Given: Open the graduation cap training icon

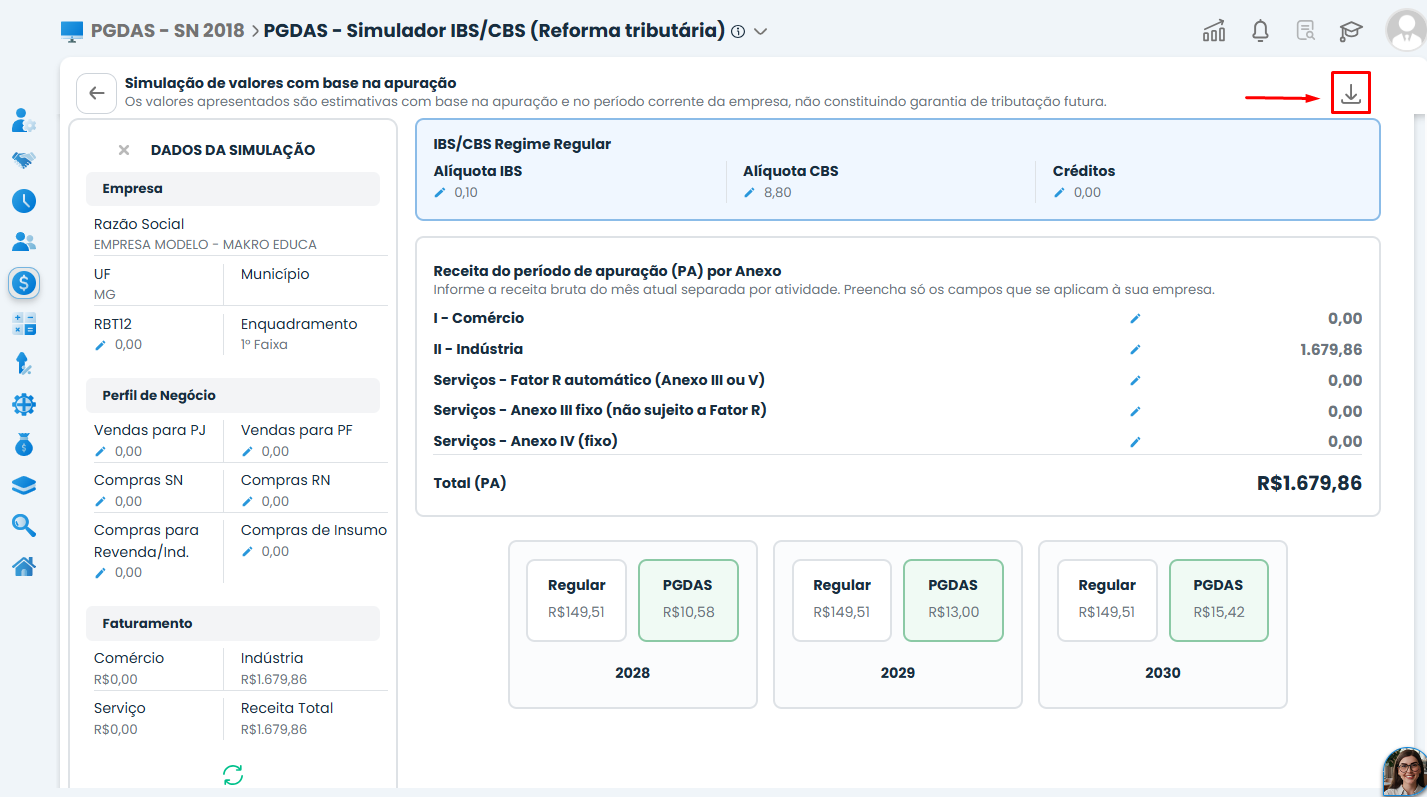Looking at the screenshot, I should [1351, 31].
